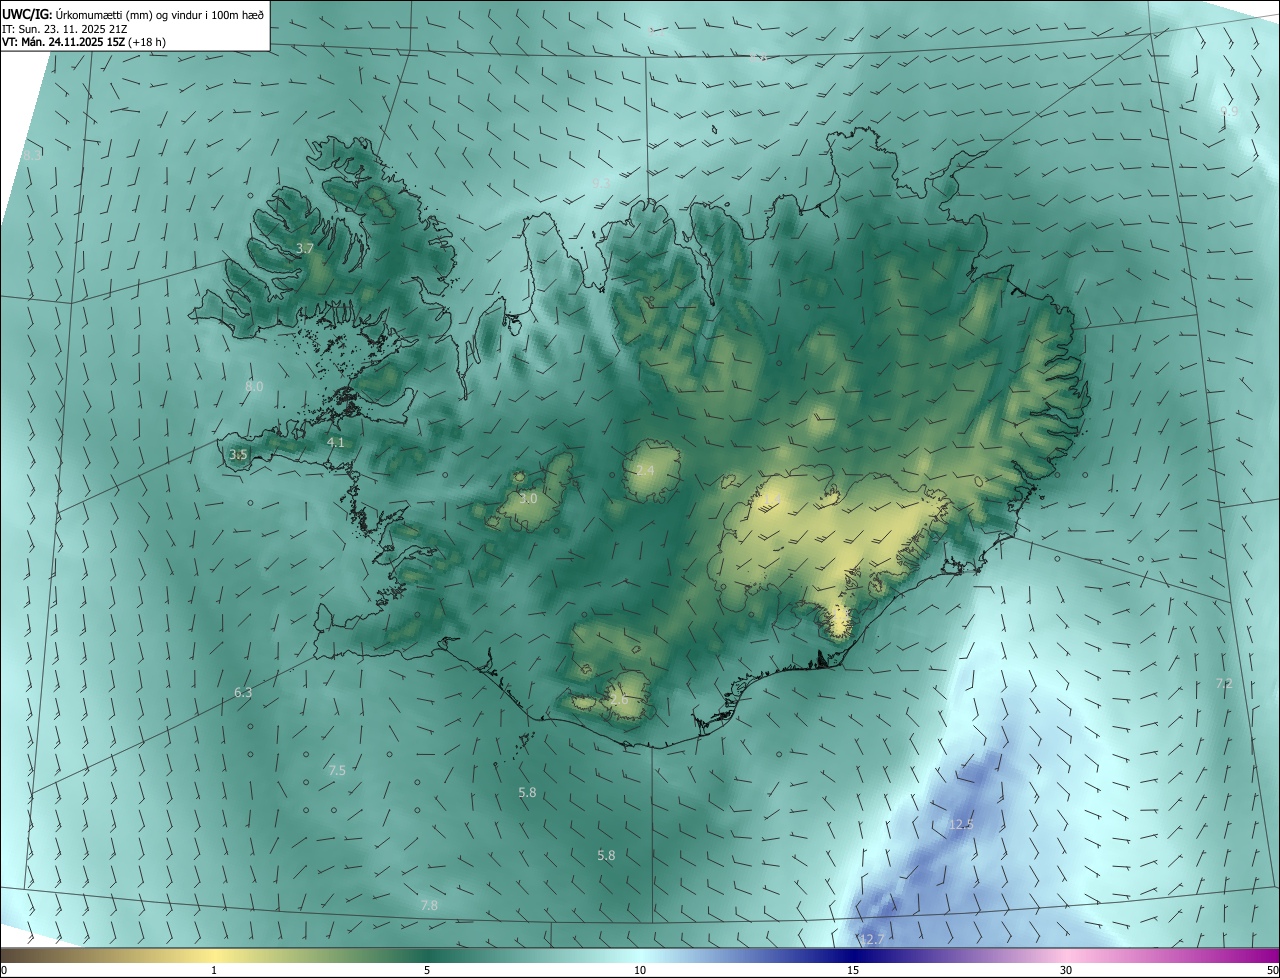The height and width of the screenshot is (978, 1280).
Task: Select the 15 tick on the color scale
Action: pos(853,970)
